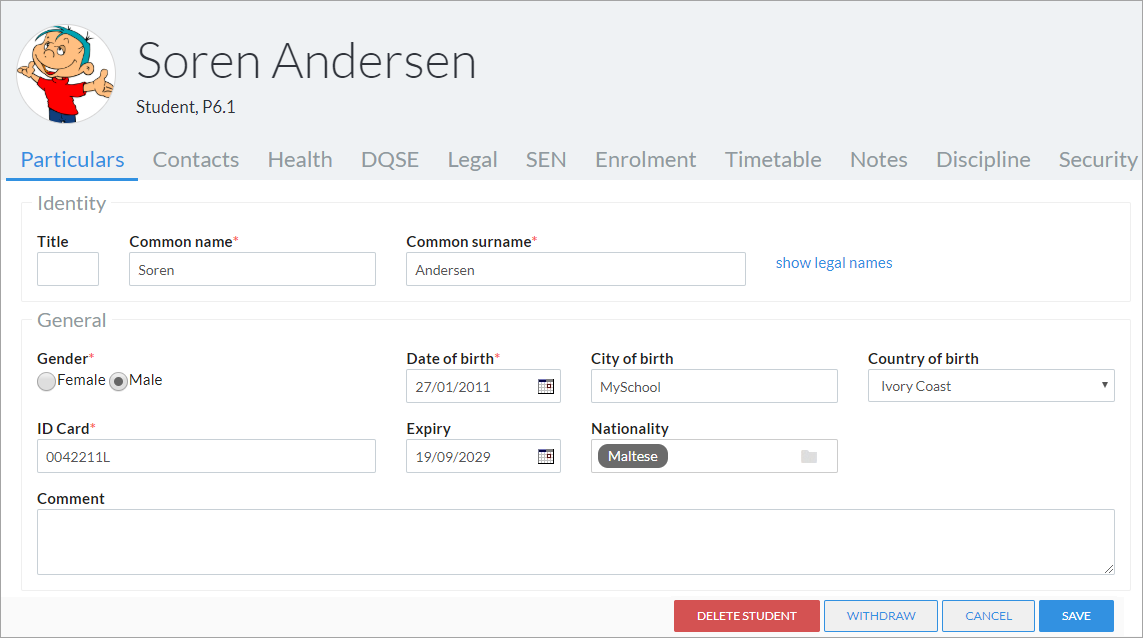Expand the Country of birth dropdown
The height and width of the screenshot is (638, 1143).
[991, 386]
